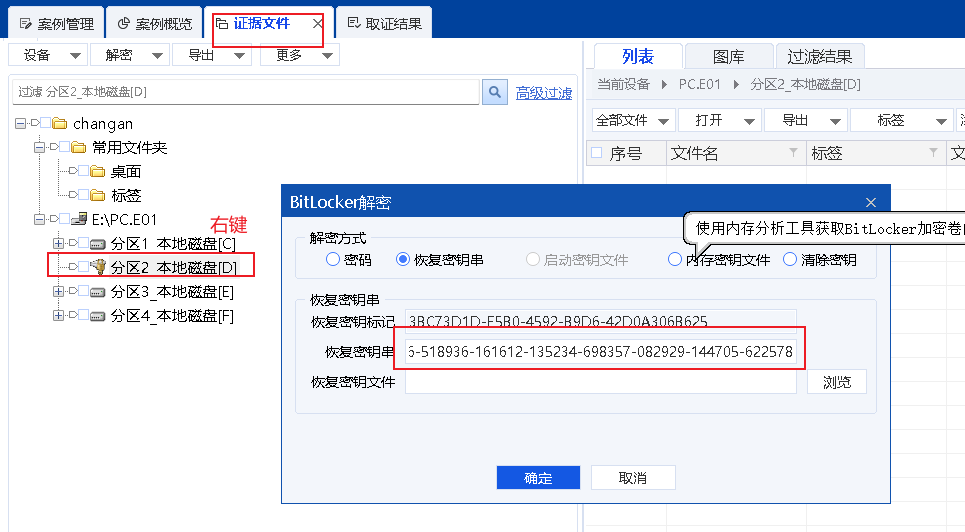Viewport: 965px width, 532px height.
Task: Click filter funnel icon in 标签 column
Action: click(934, 152)
